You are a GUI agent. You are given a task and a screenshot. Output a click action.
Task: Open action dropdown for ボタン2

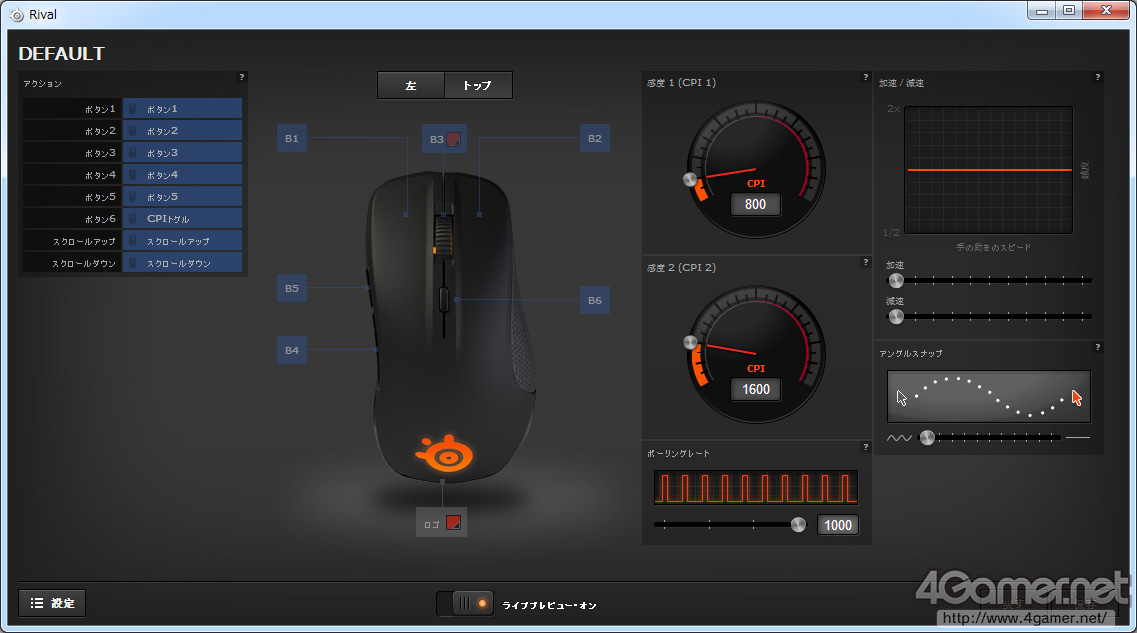point(182,131)
